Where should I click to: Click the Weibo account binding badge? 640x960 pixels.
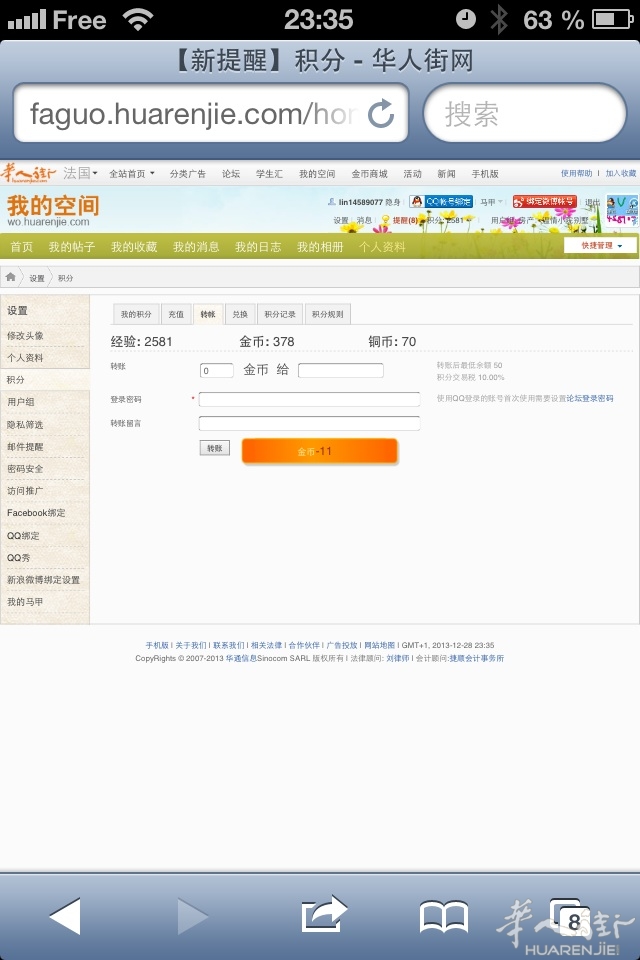(544, 202)
